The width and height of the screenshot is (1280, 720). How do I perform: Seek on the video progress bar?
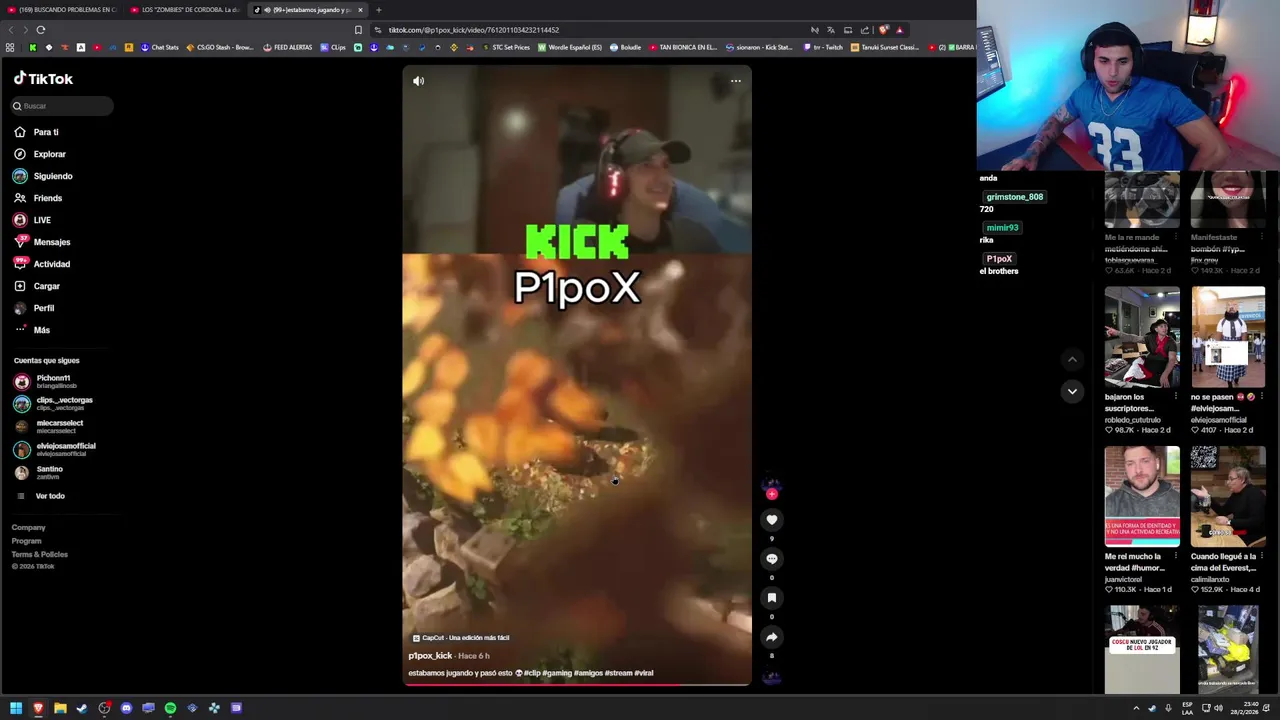[577, 685]
